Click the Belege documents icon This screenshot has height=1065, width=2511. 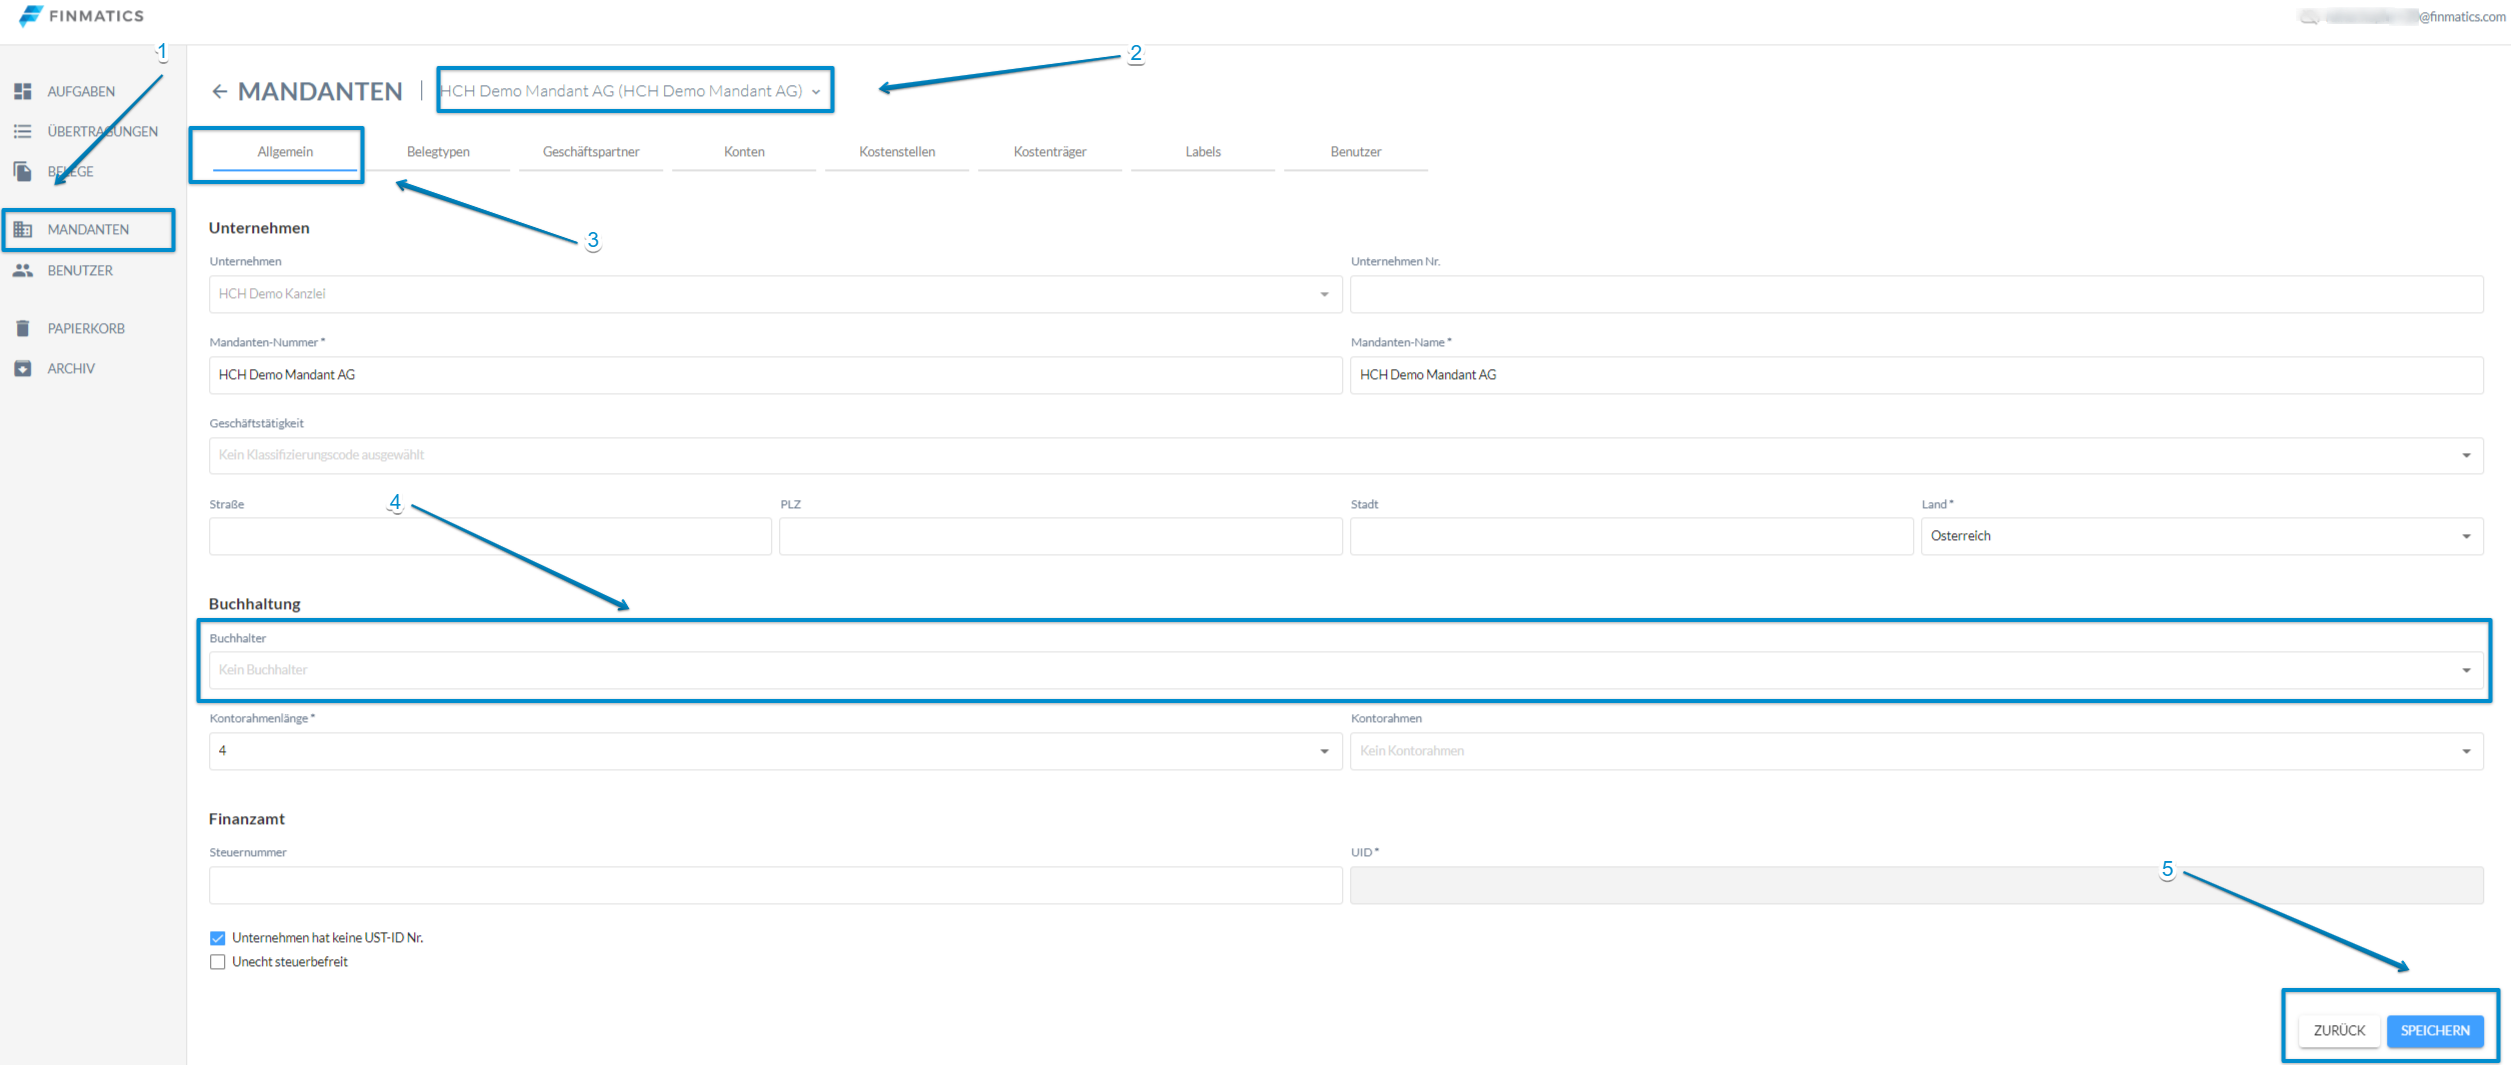[x=23, y=172]
